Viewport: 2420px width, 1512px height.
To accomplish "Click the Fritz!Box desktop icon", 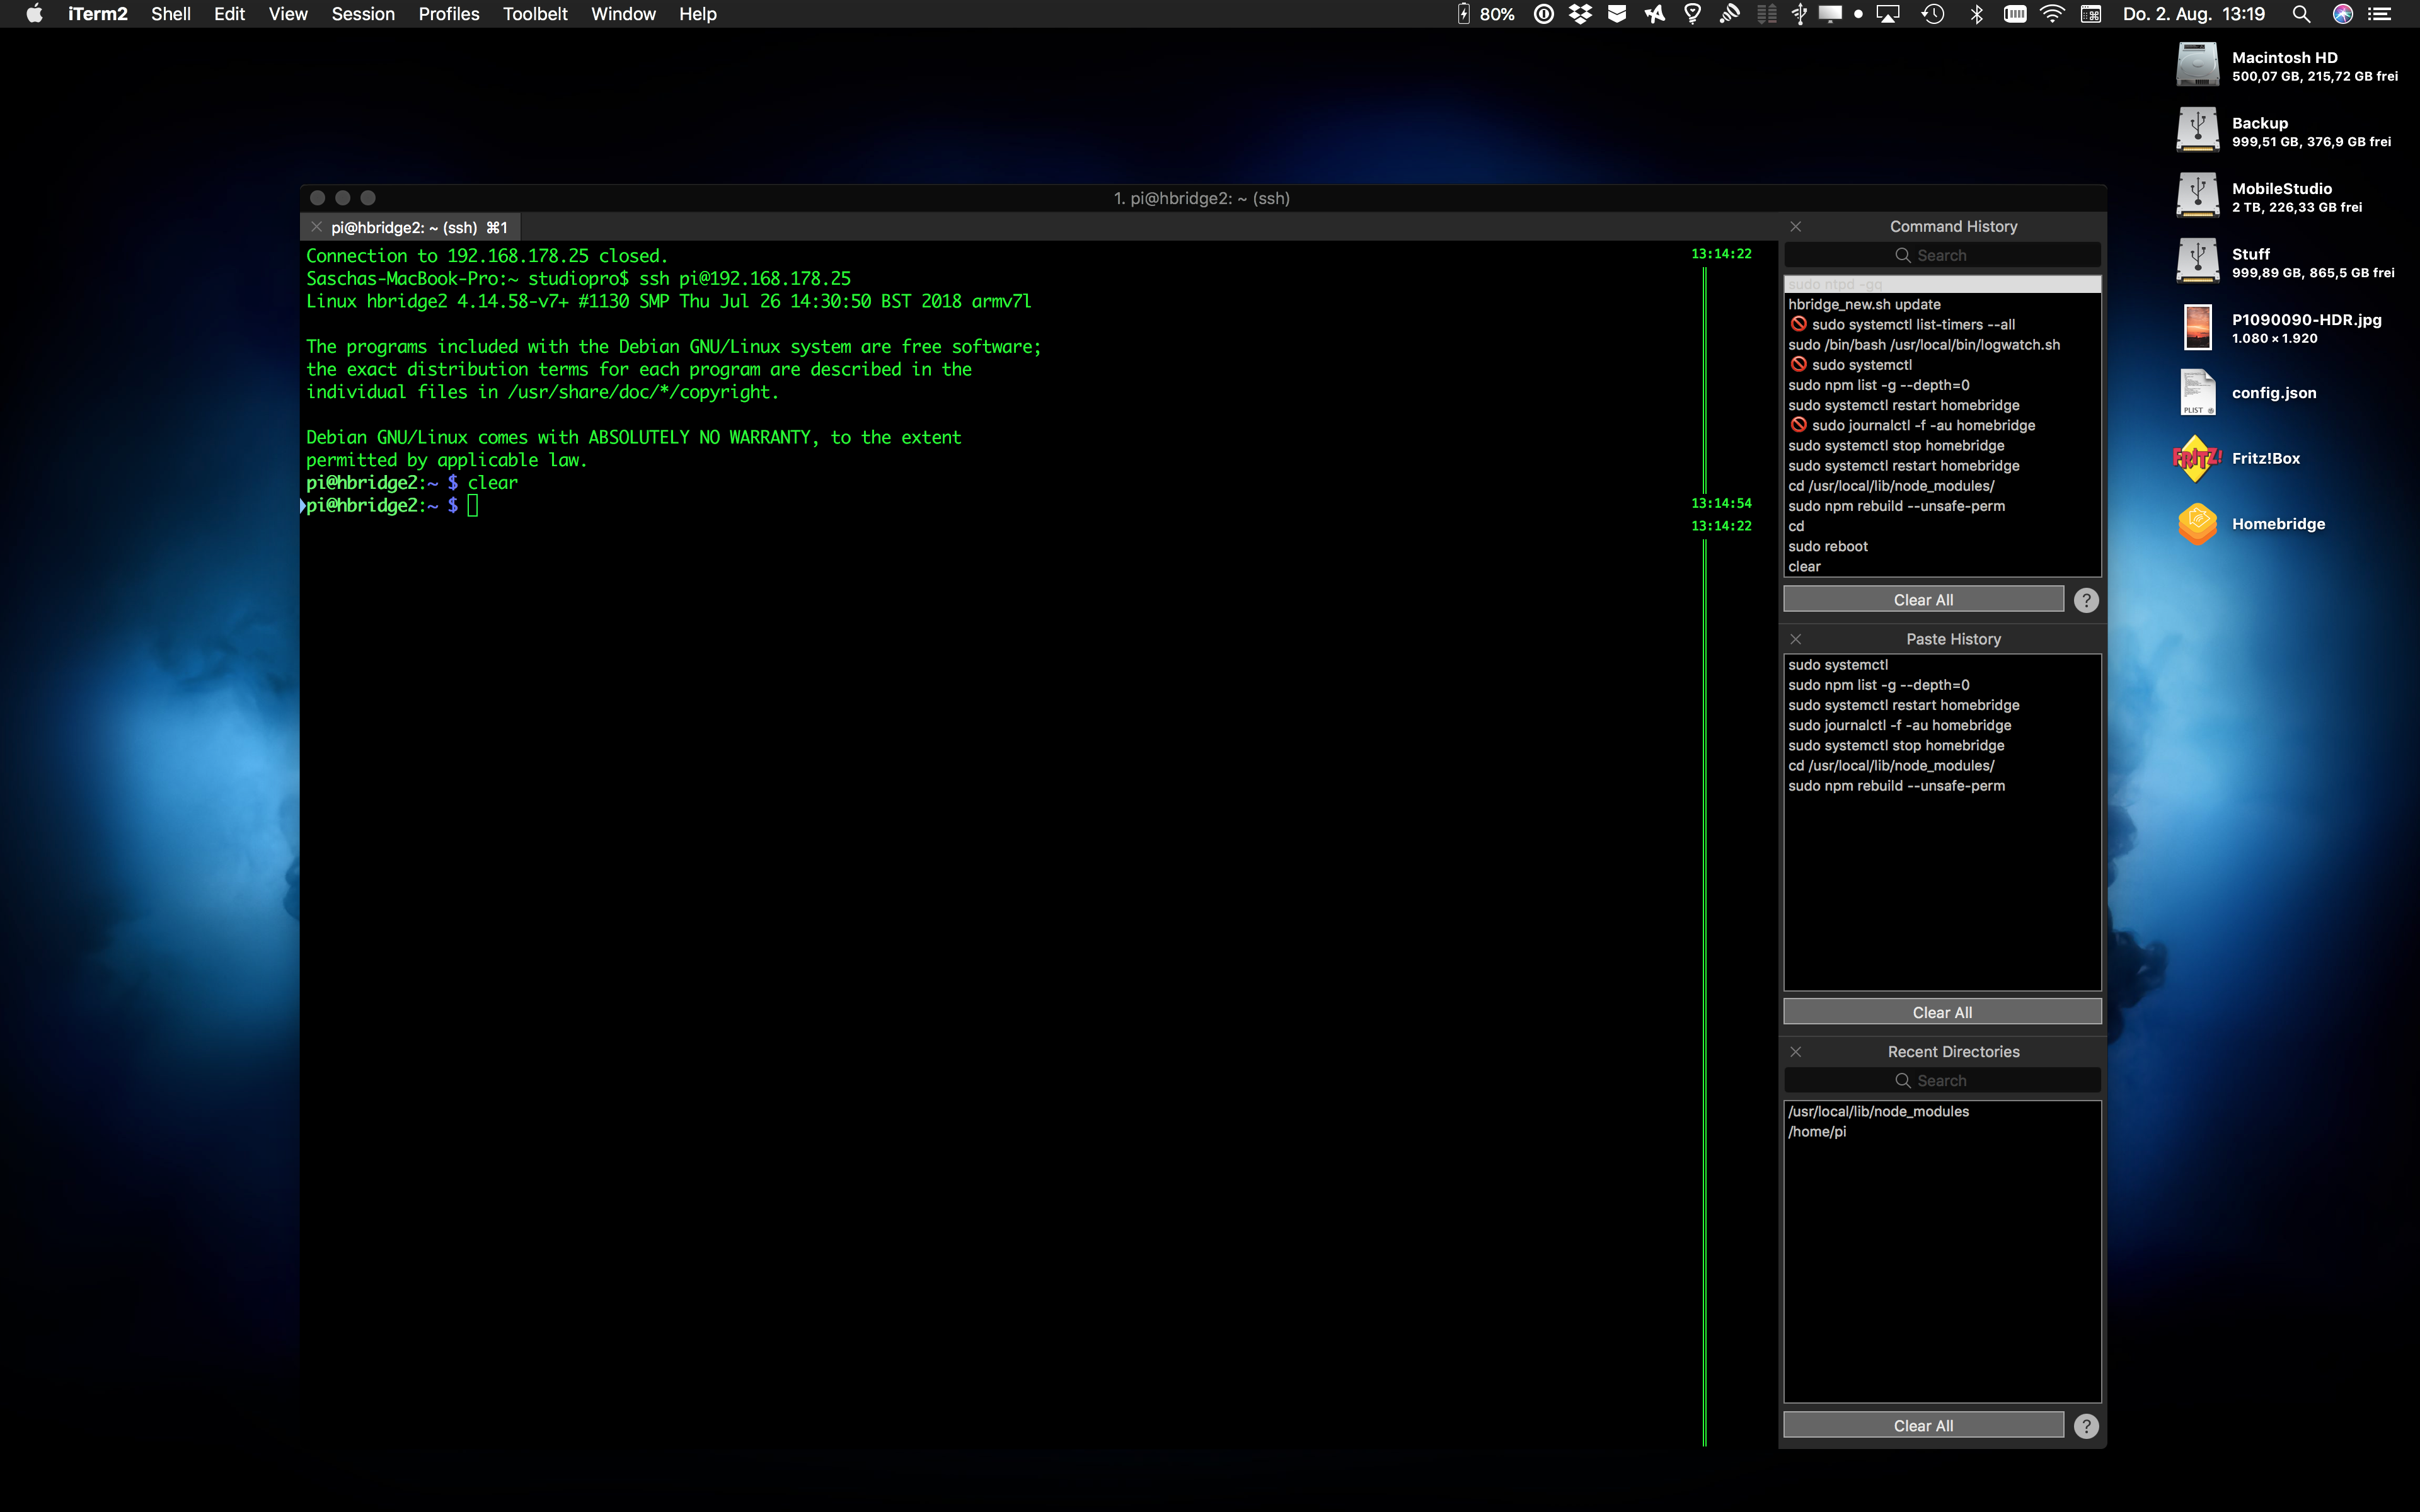I will coord(2197,459).
